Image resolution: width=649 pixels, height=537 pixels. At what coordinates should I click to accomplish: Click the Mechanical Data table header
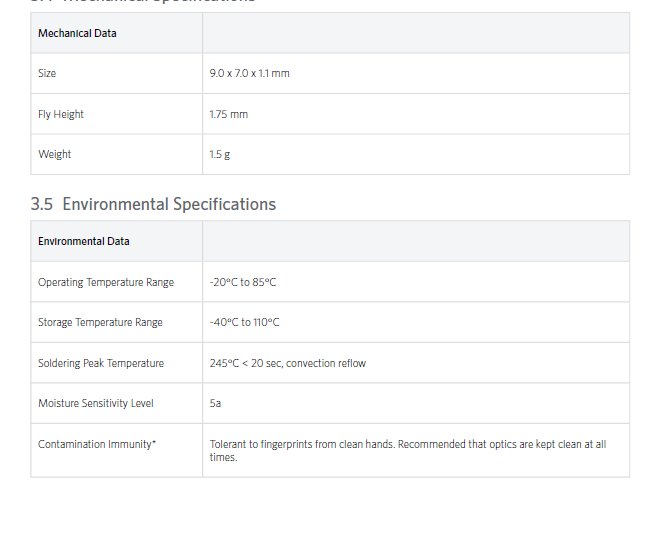(x=77, y=34)
